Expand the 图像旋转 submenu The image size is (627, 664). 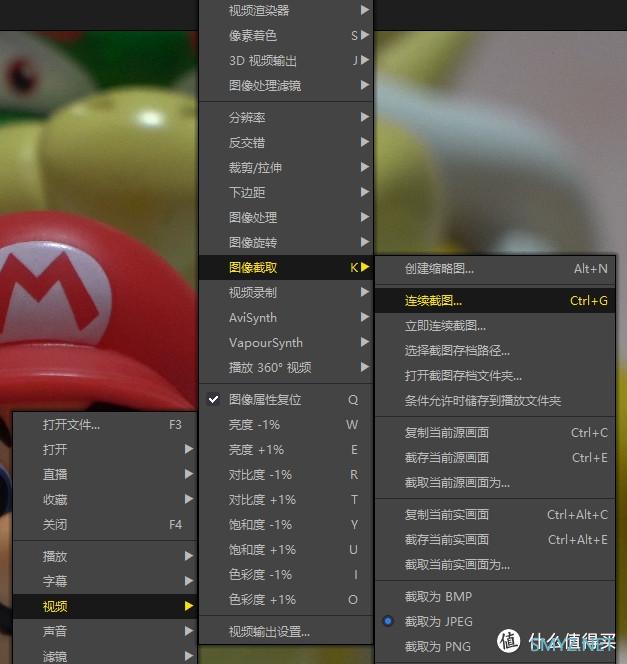[x=253, y=242]
